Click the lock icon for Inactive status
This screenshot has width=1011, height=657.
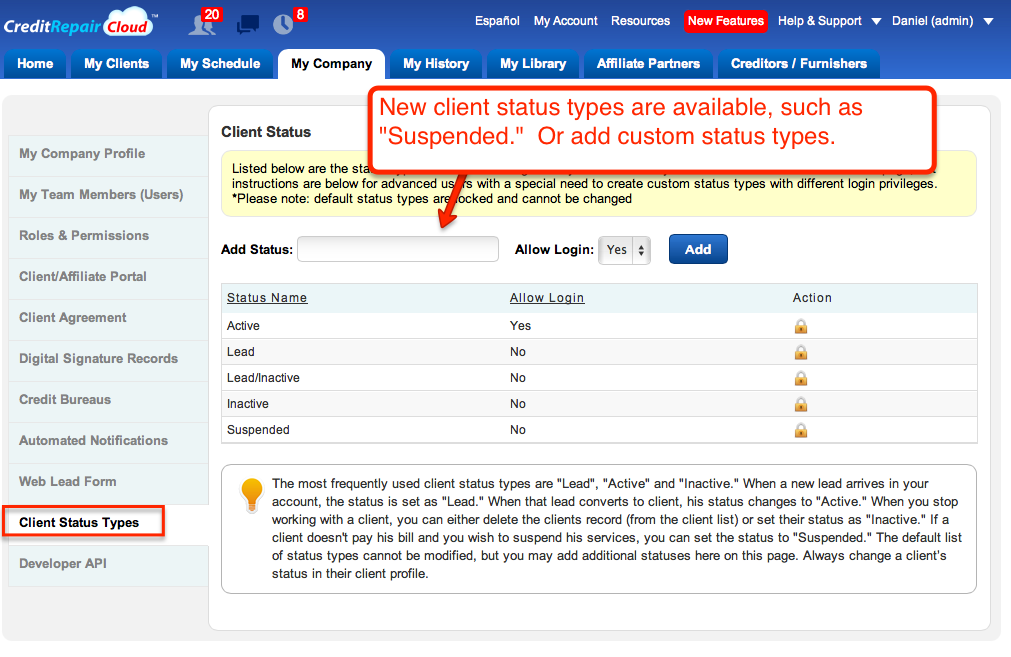[801, 404]
